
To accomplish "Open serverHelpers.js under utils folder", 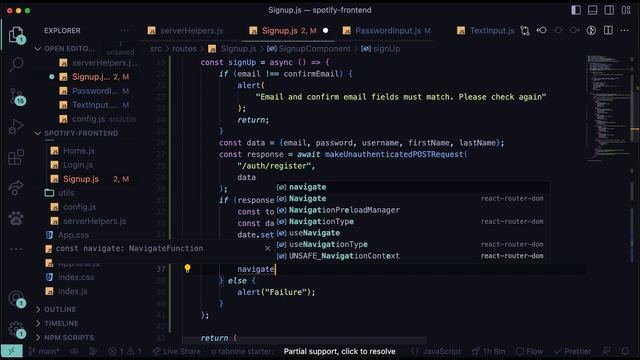I will tap(94, 221).
